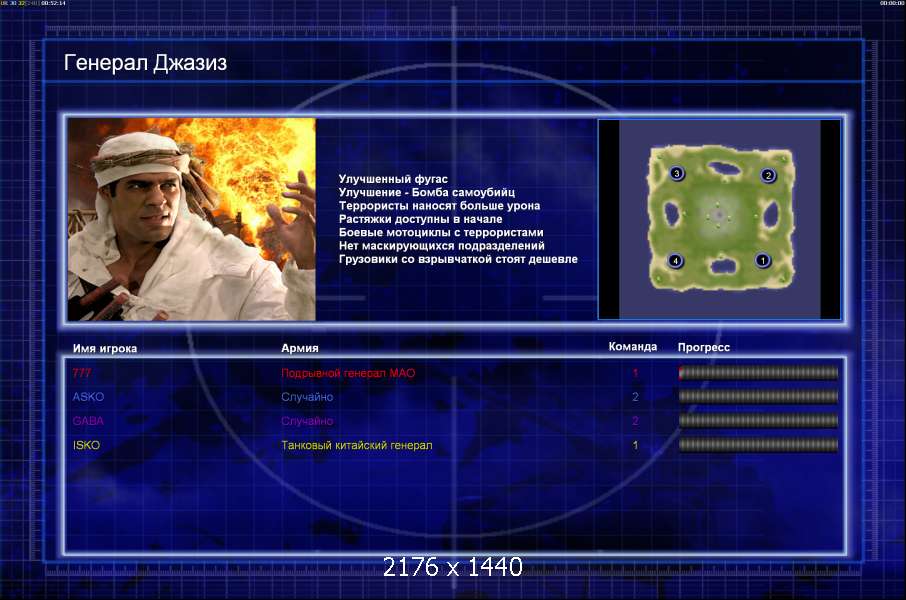906x600 pixels.
Task: Click the progress bar for player GABA
Action: (758, 421)
